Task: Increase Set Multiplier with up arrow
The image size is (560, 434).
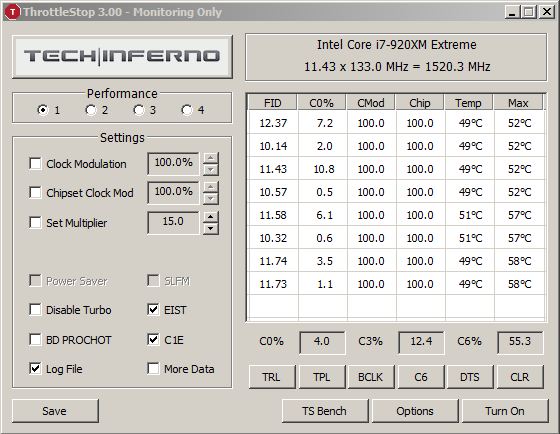Action: click(x=211, y=217)
